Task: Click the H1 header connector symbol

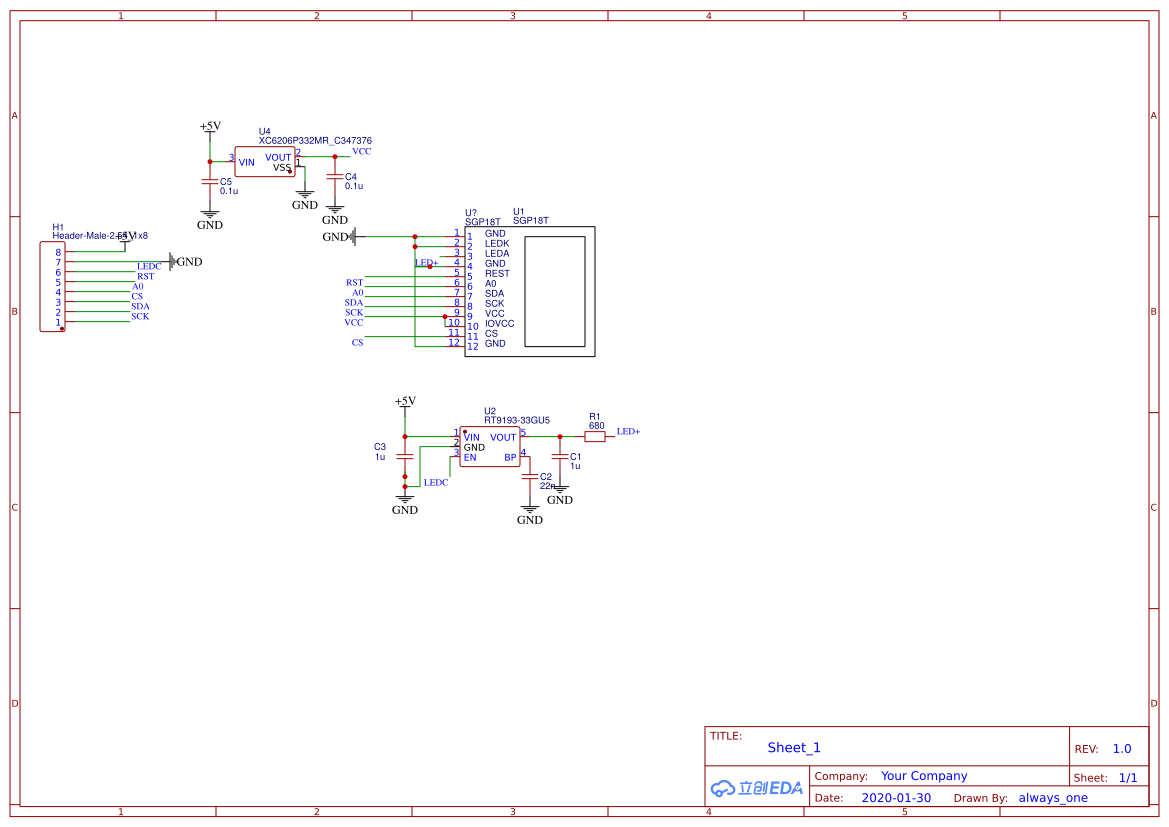Action: [x=53, y=286]
